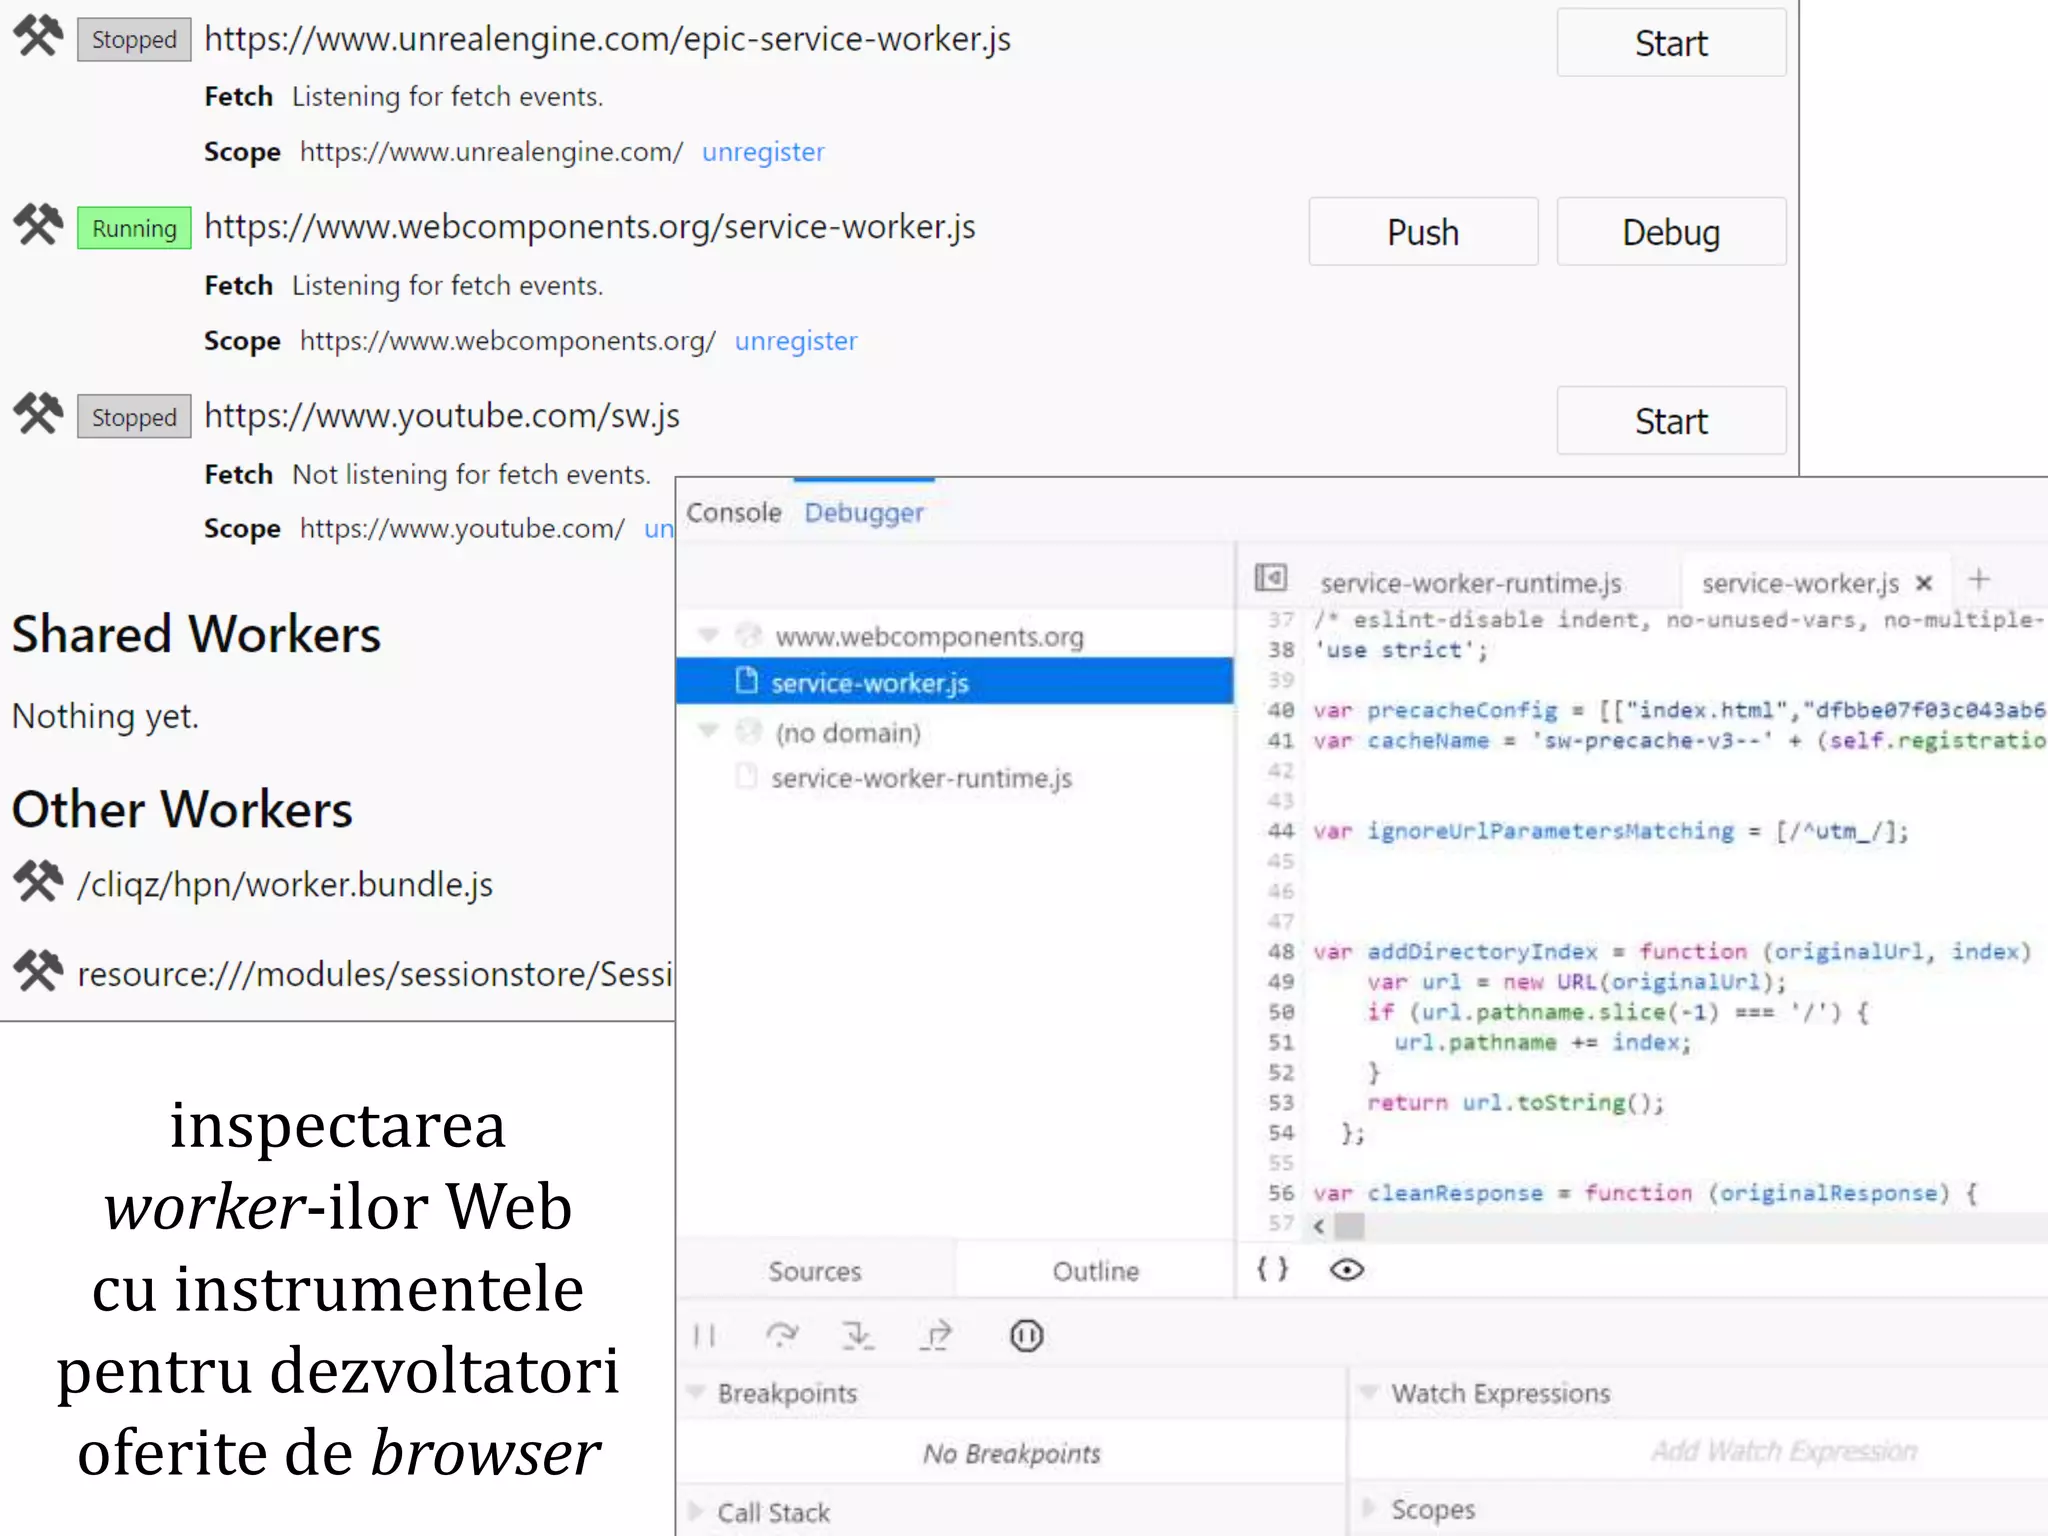Click the 'No Breakpoints' message
This screenshot has height=1536, width=2048.
[x=1011, y=1453]
